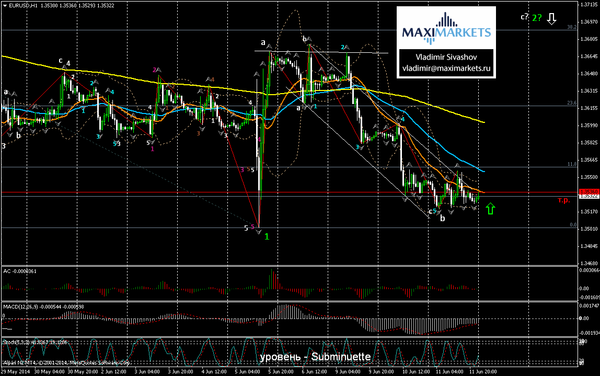Click the white down arrow at top right
This screenshot has height=376, width=600.
click(551, 19)
